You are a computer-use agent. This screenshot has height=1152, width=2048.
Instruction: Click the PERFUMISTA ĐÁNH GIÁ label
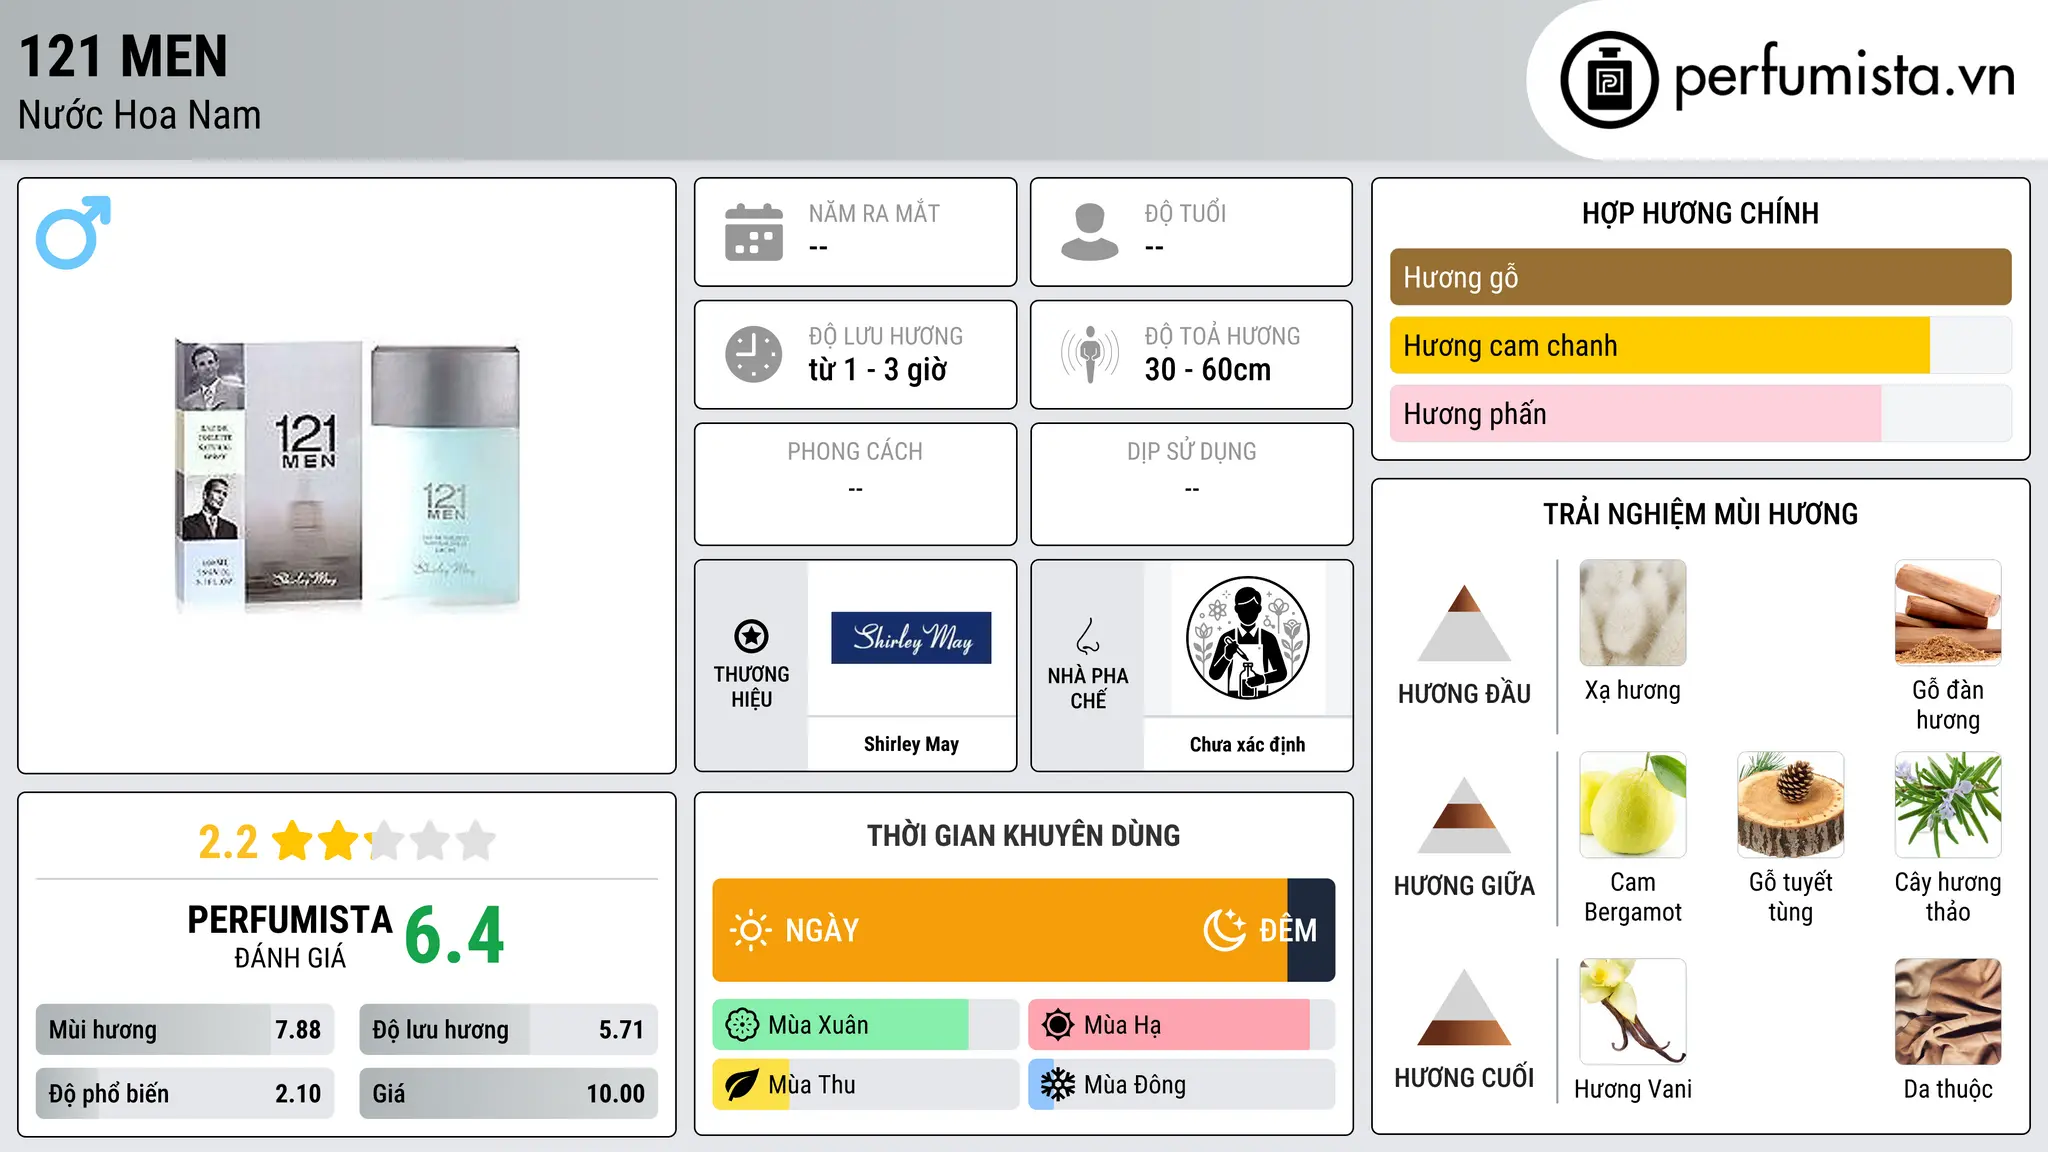coord(290,936)
